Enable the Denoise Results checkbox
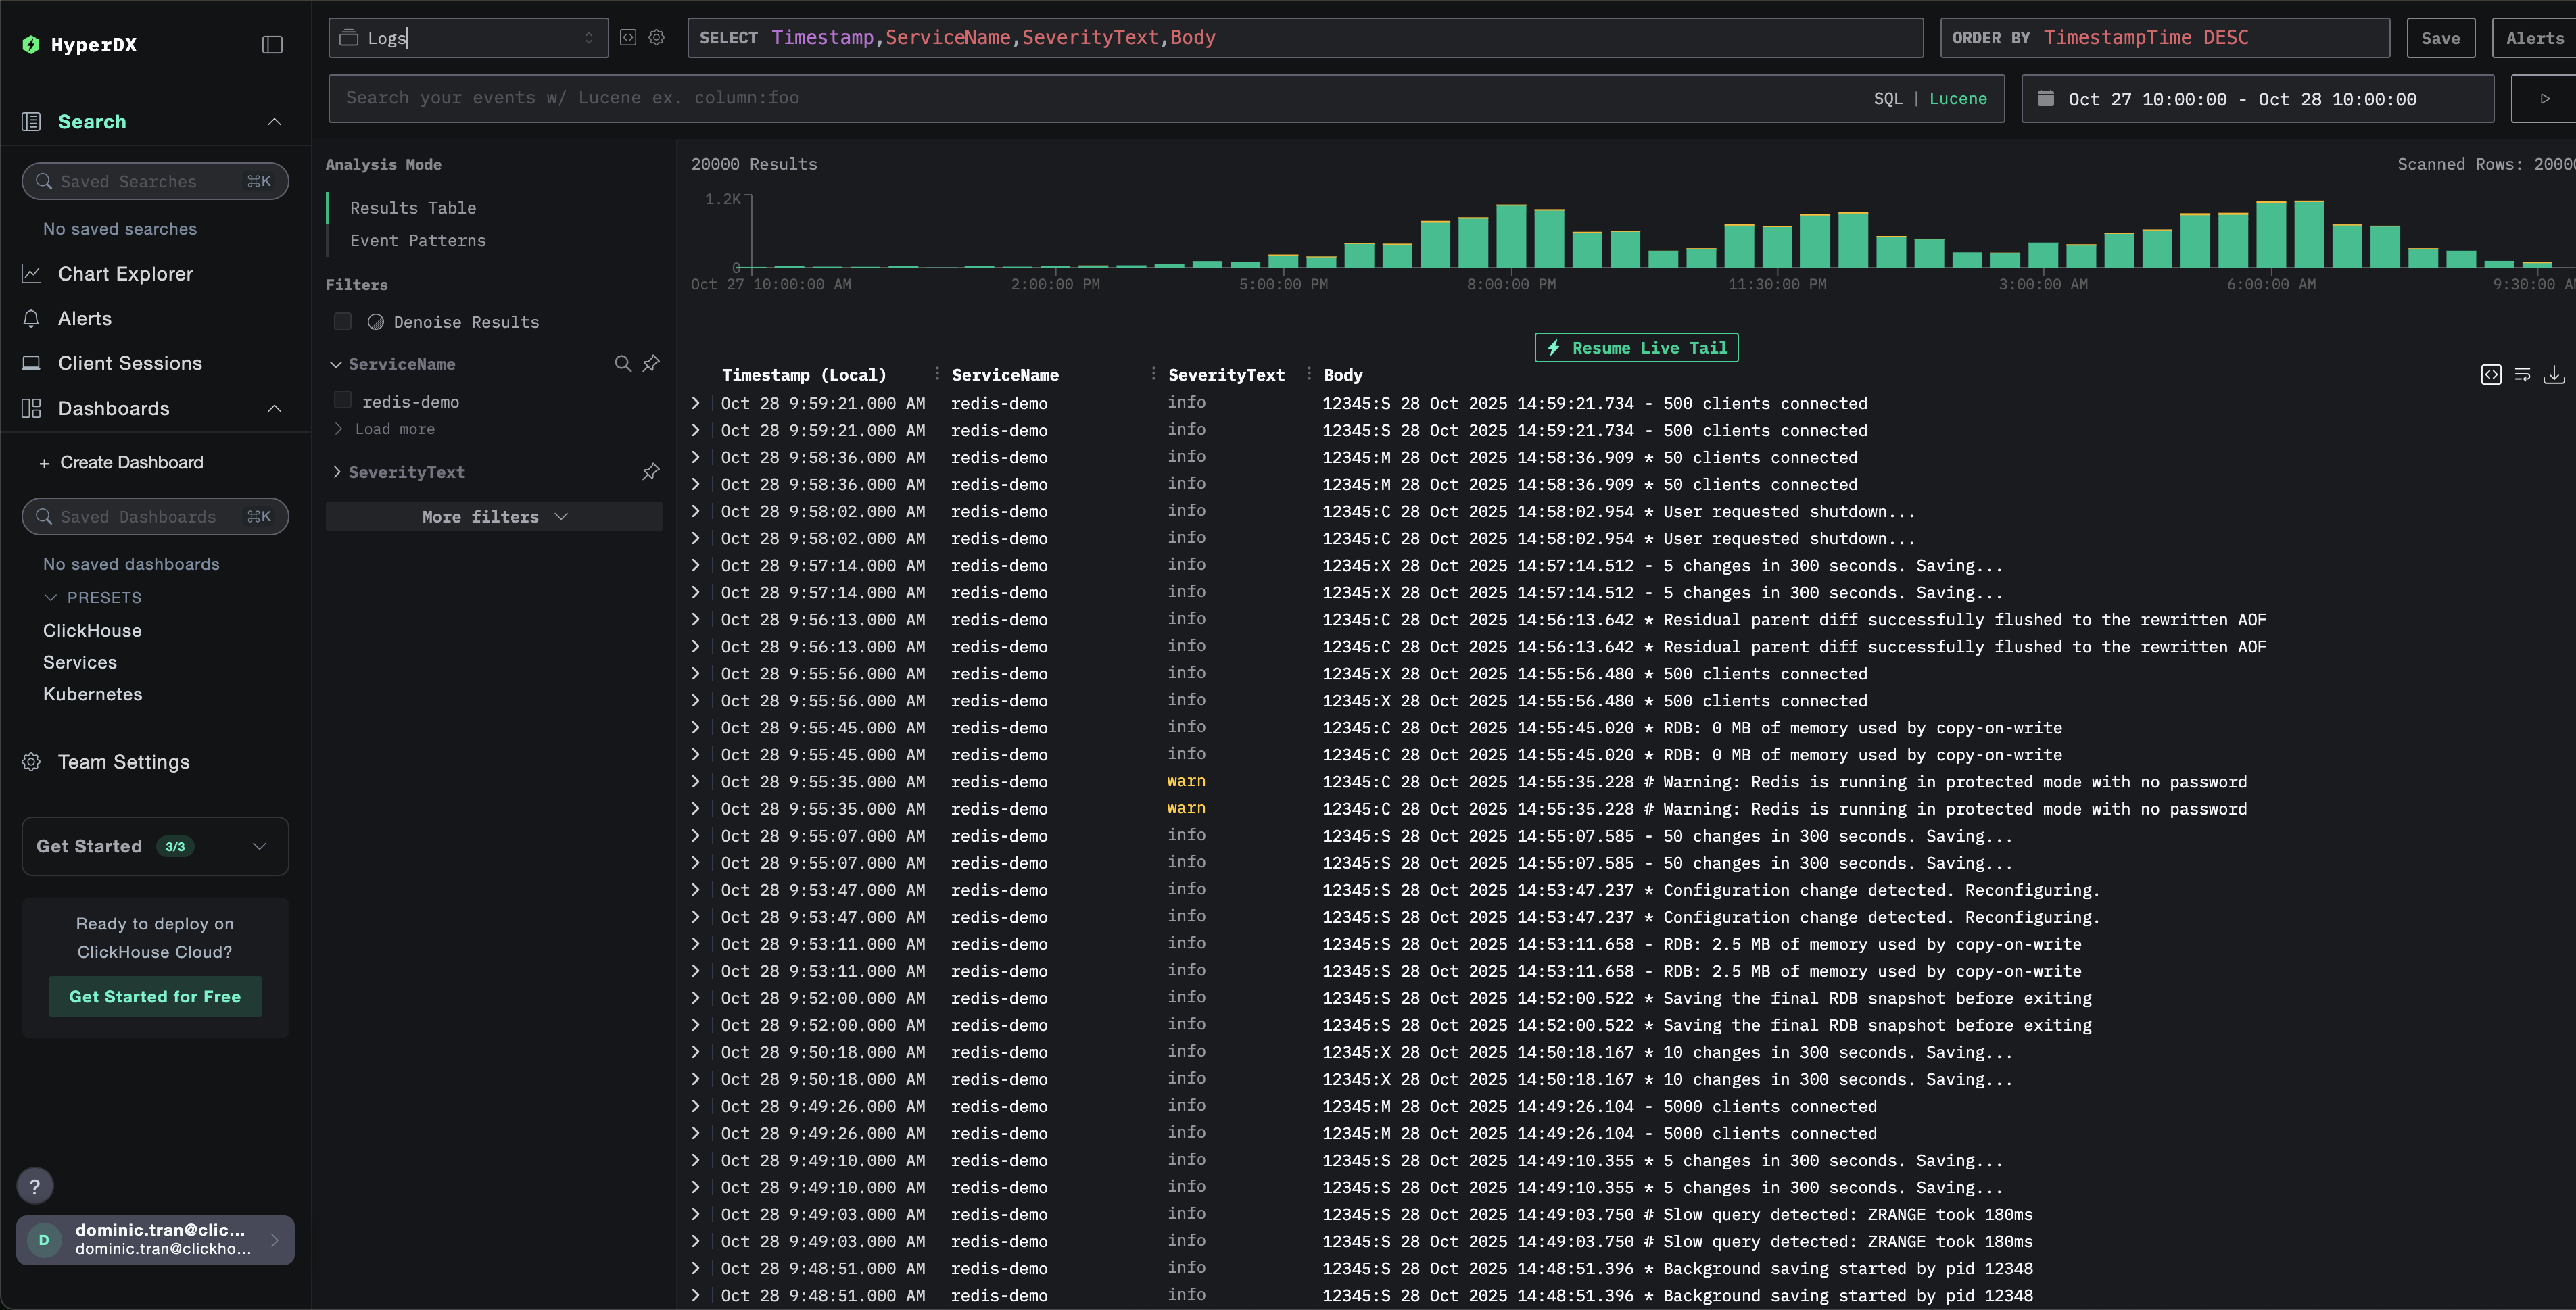The height and width of the screenshot is (1310, 2576). (342, 321)
